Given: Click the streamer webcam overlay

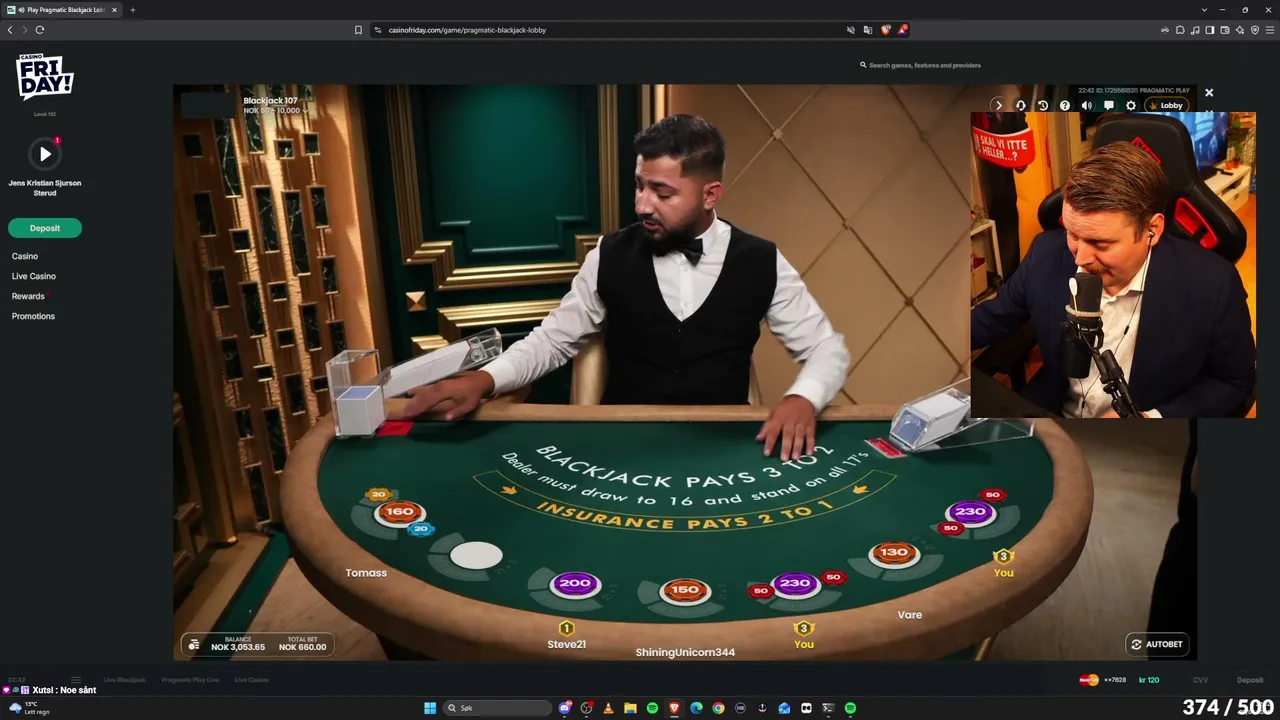Looking at the screenshot, I should click(1113, 265).
